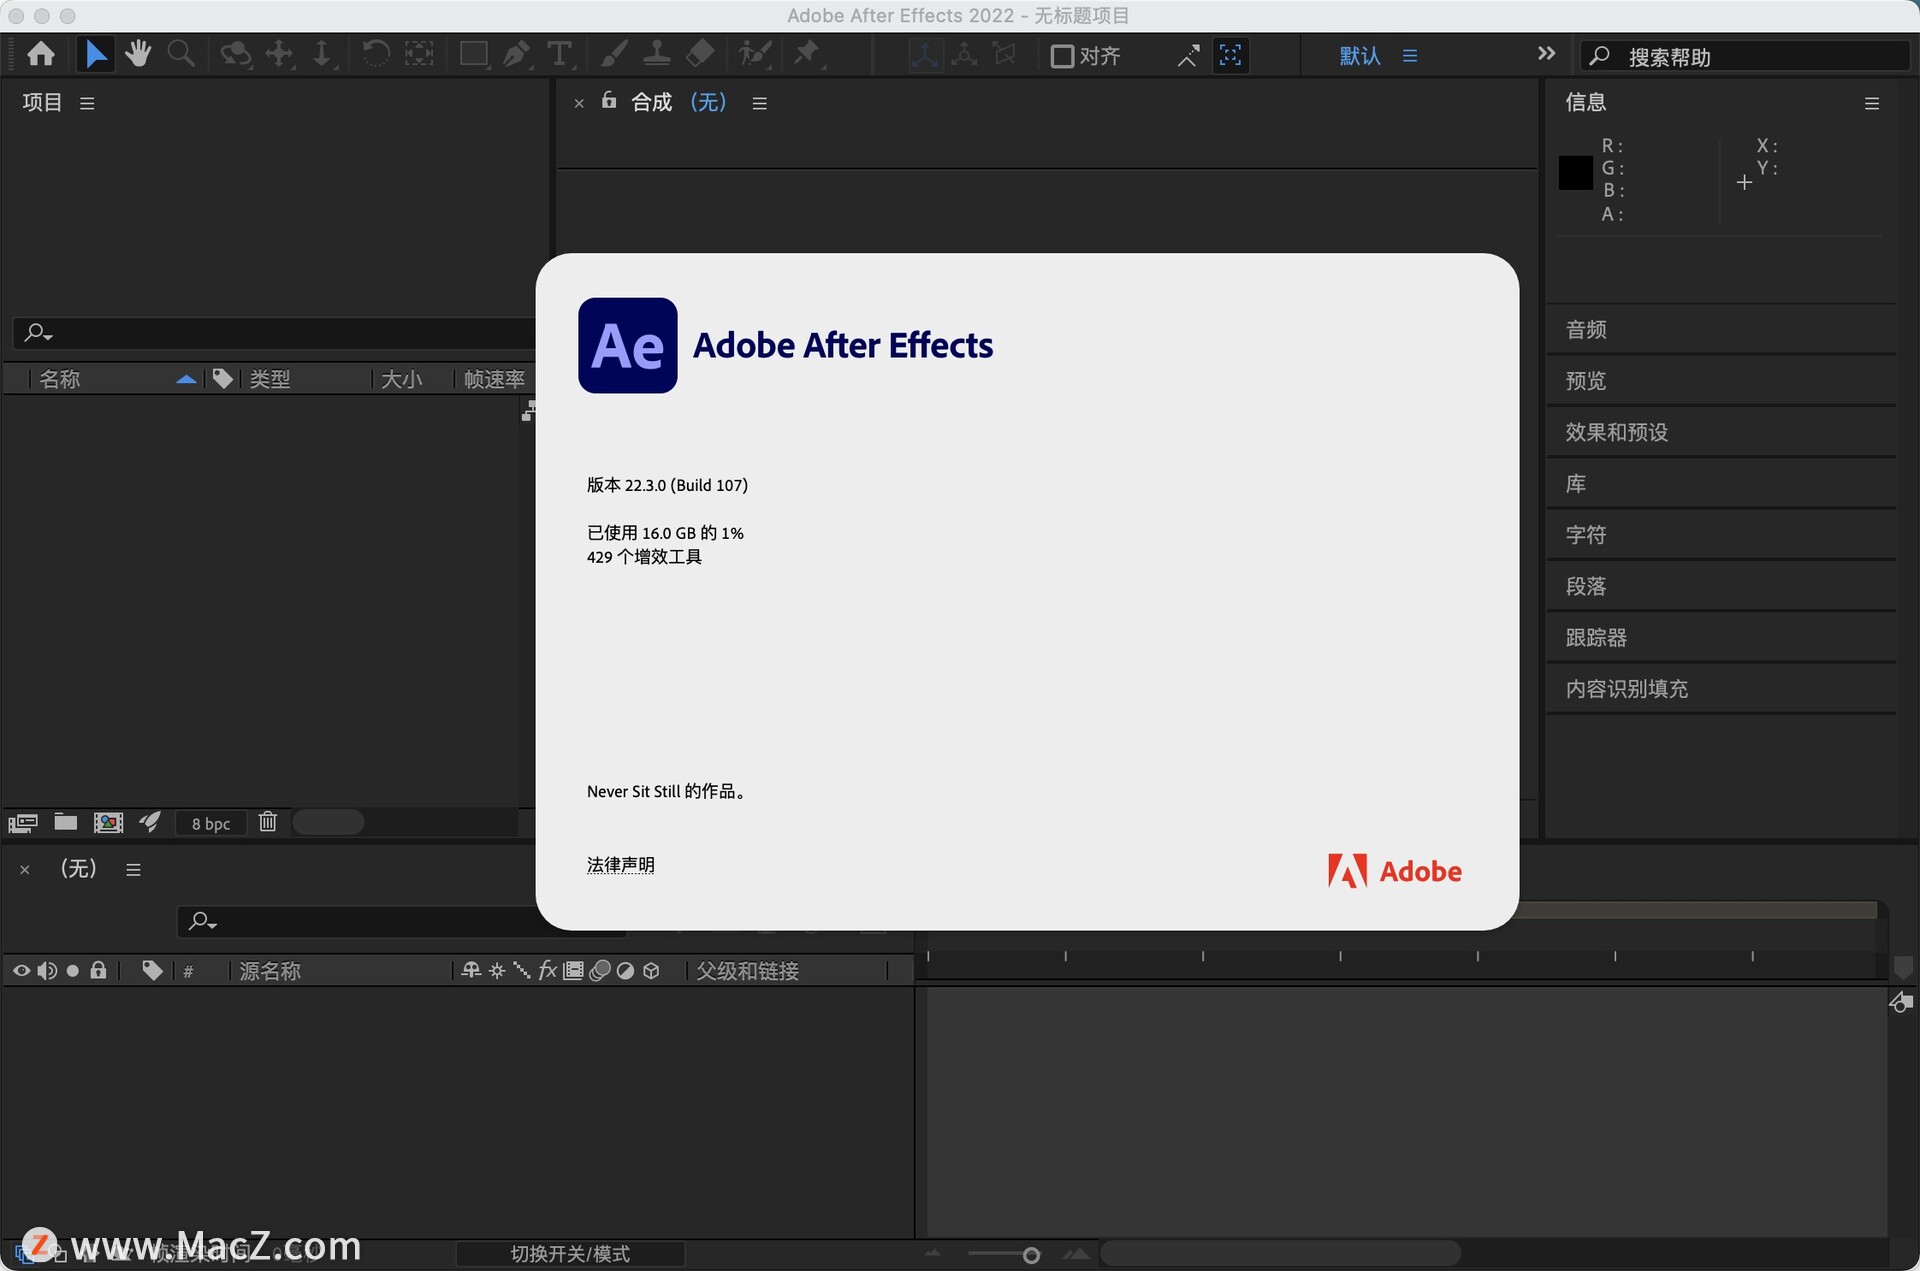Sort by the 大小 column header
This screenshot has width=1920, height=1271.
pyautogui.click(x=402, y=379)
